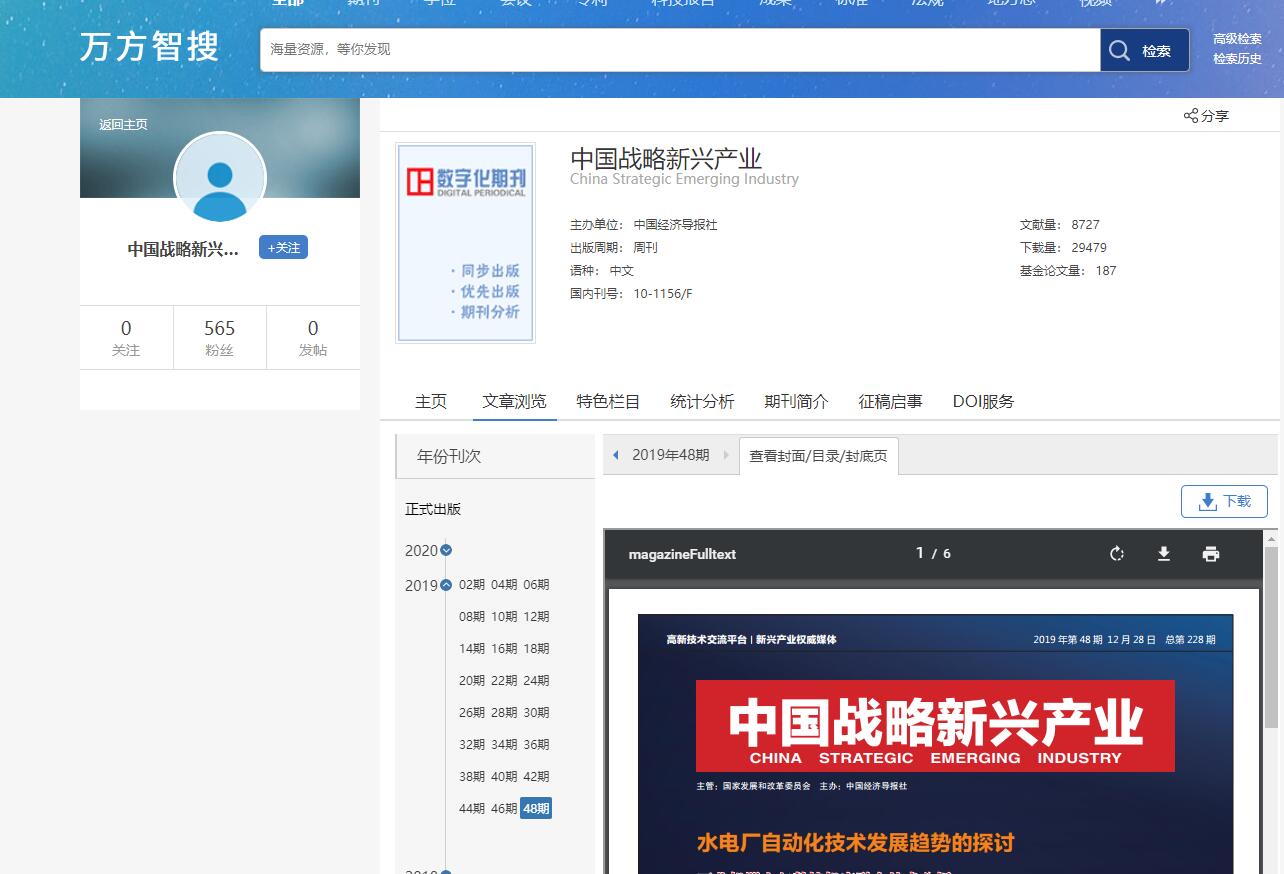Print the magazine PDF
Image resolution: width=1284 pixels, height=874 pixels.
click(1211, 554)
